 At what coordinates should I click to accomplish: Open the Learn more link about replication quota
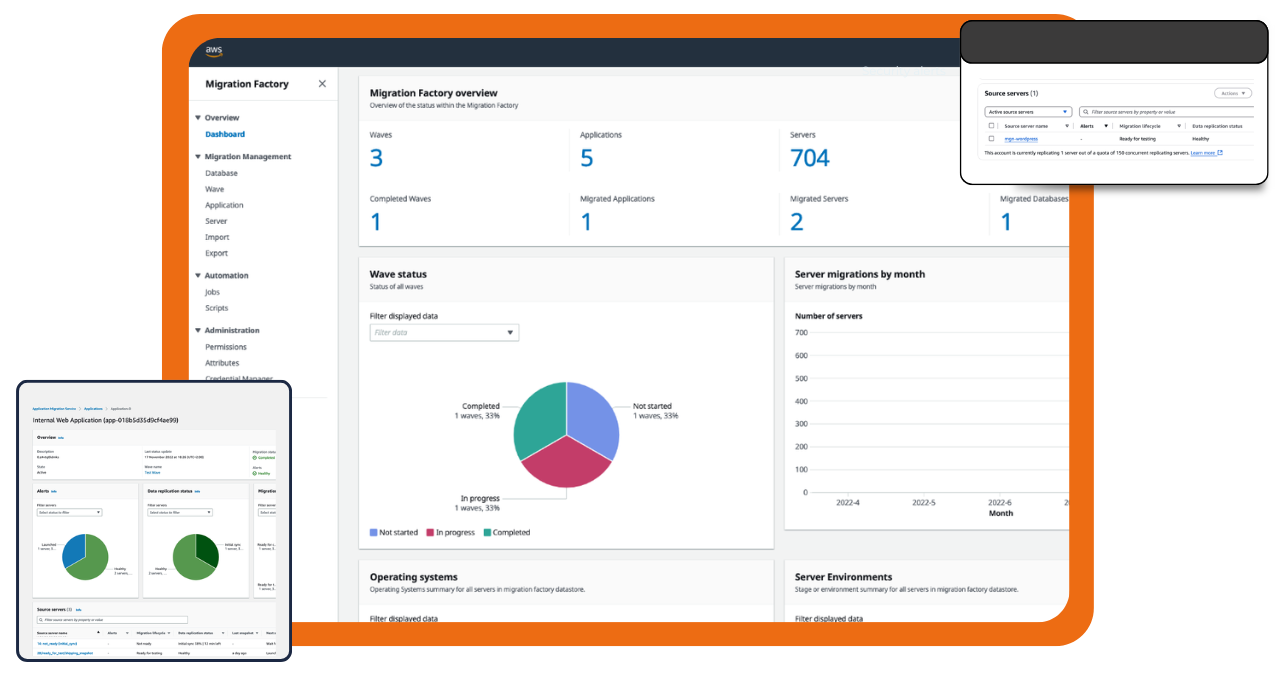click(1203, 153)
